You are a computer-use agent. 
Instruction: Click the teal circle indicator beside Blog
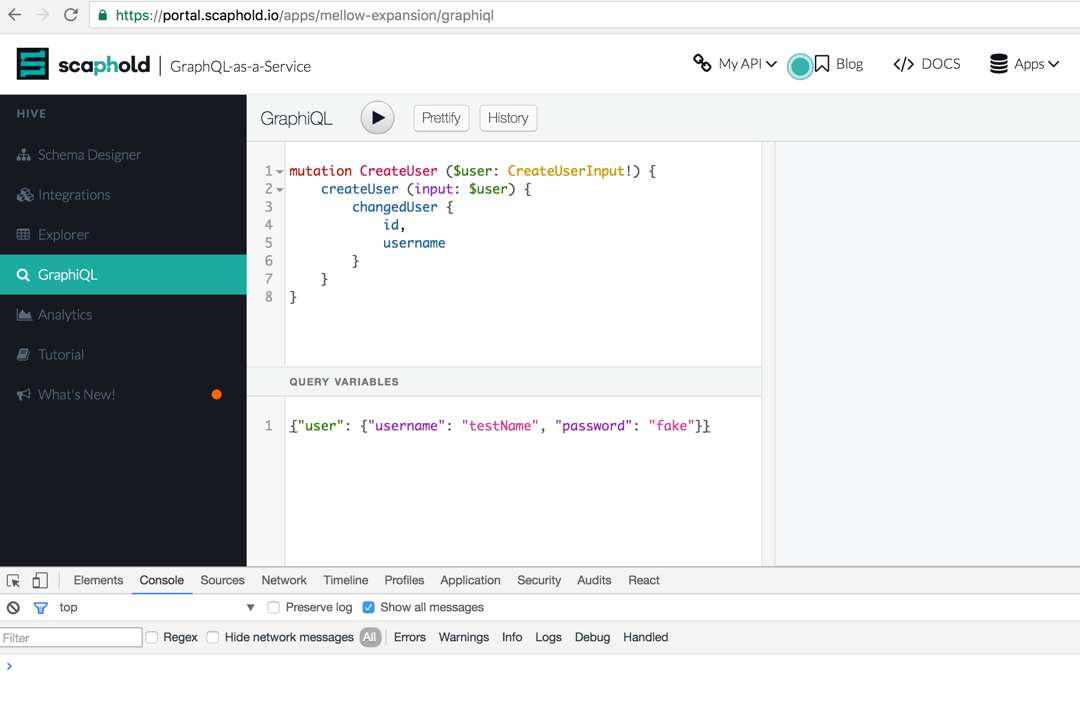[x=800, y=67]
